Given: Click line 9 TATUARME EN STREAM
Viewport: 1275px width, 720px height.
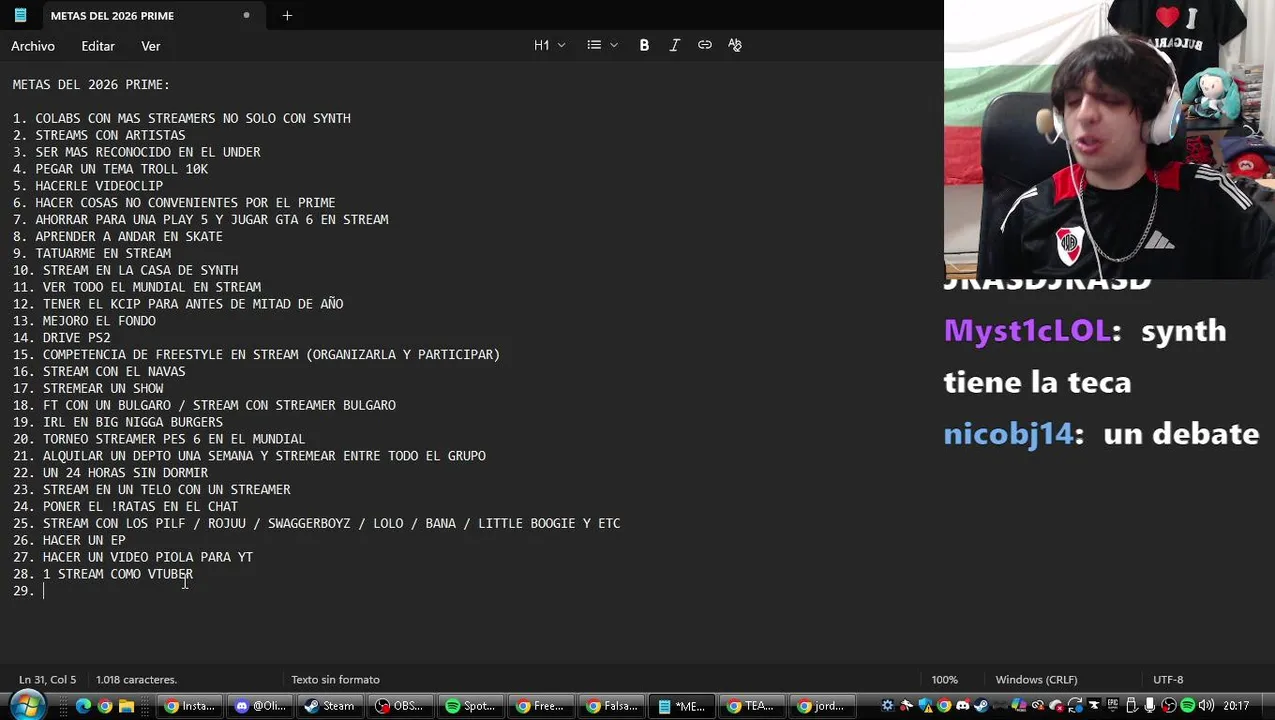Looking at the screenshot, I should (92, 254).
